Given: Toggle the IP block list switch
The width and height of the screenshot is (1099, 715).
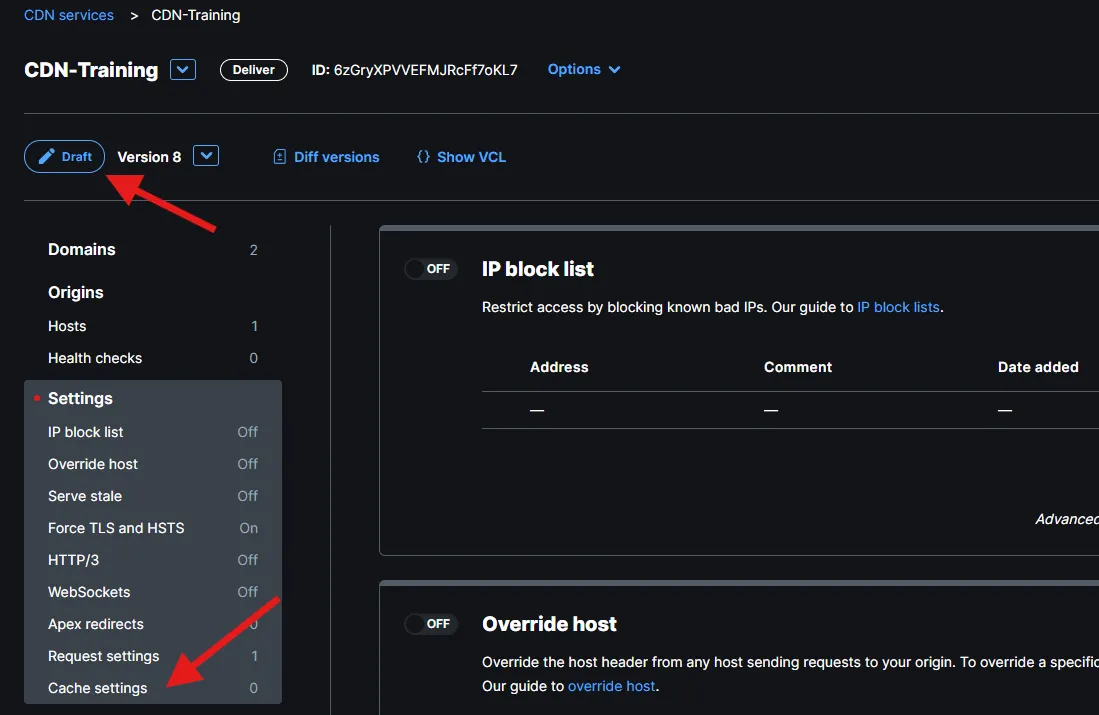Looking at the screenshot, I should (430, 269).
